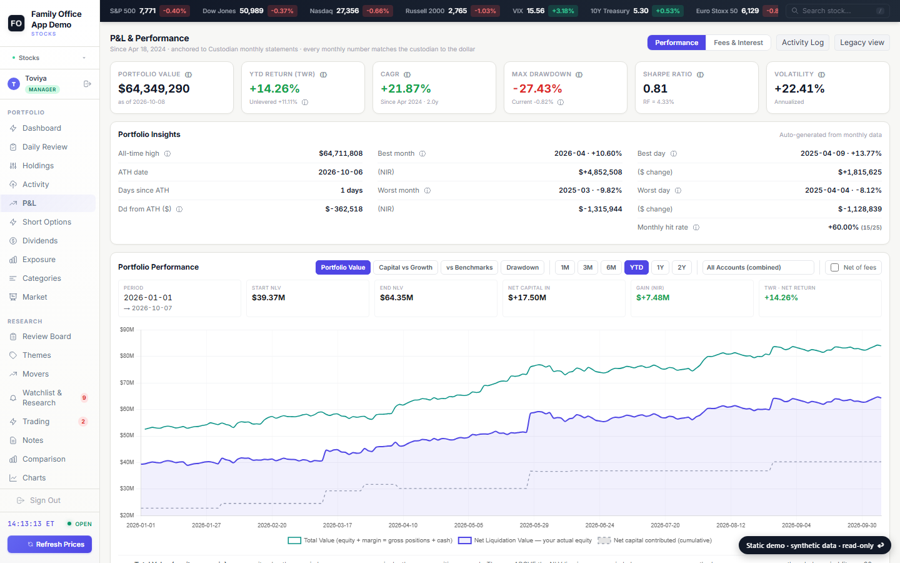
Task: Toggle Net Liquidation Value legend series
Action: (x=525, y=541)
